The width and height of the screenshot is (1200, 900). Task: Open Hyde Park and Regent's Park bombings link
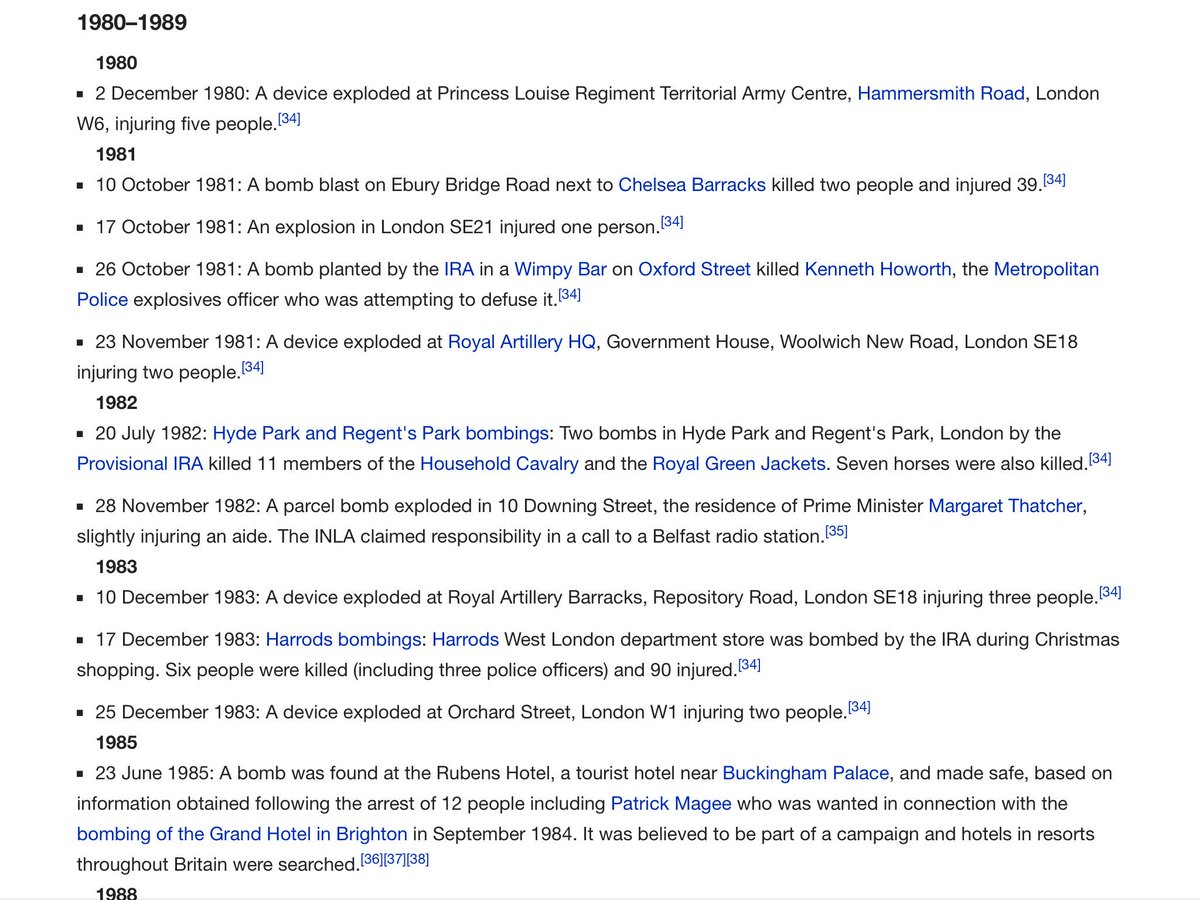(x=381, y=433)
